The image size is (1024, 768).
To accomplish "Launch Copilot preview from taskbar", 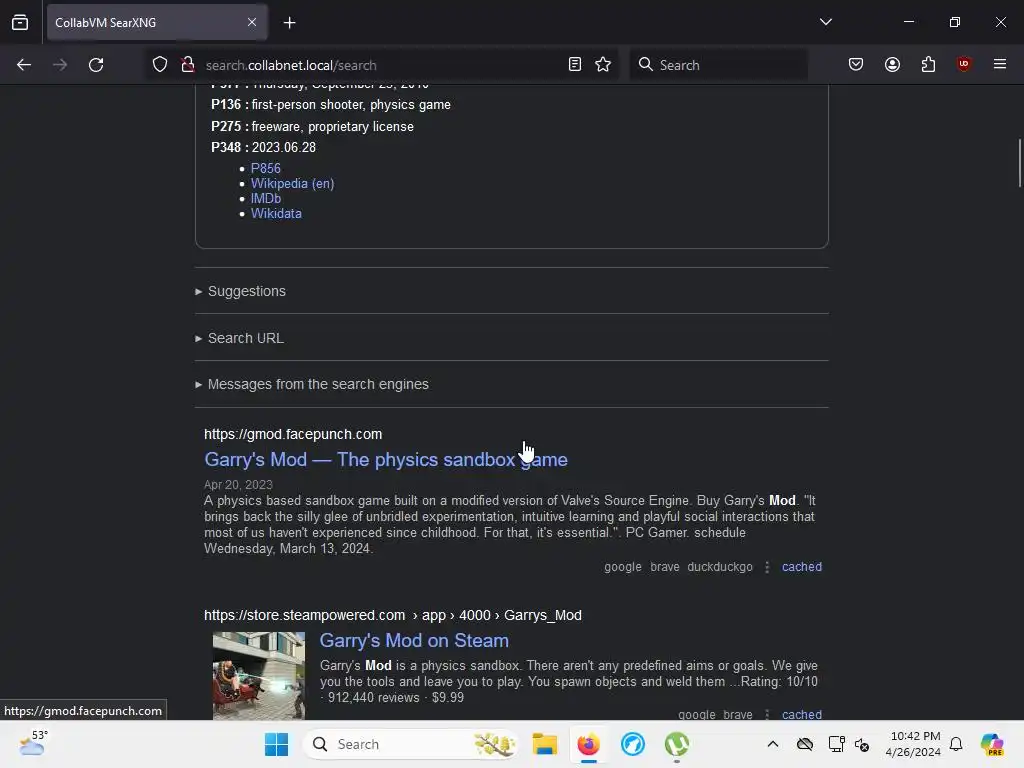I will 992,744.
